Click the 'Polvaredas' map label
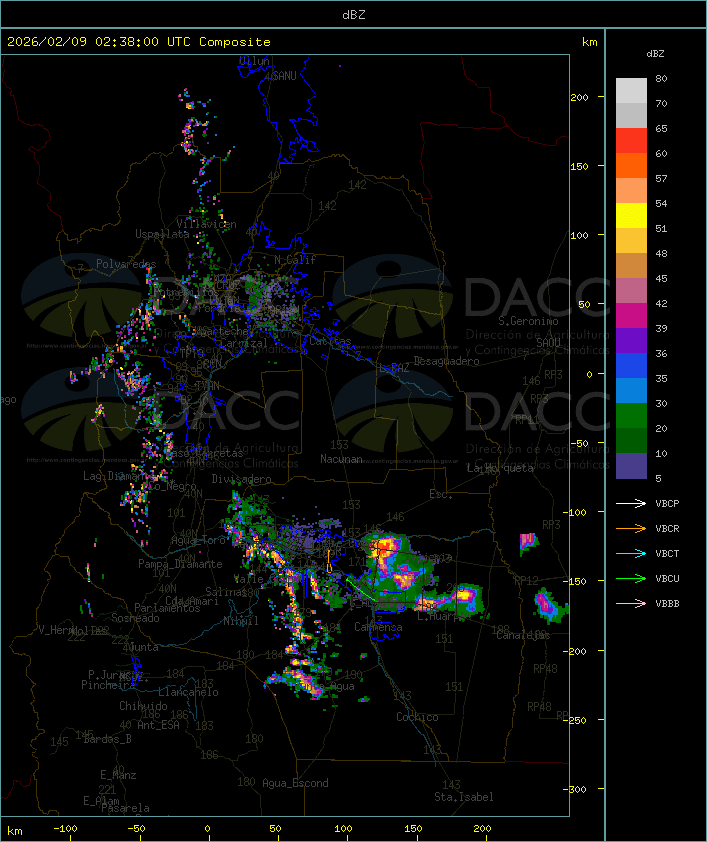707x842 pixels. click(126, 264)
